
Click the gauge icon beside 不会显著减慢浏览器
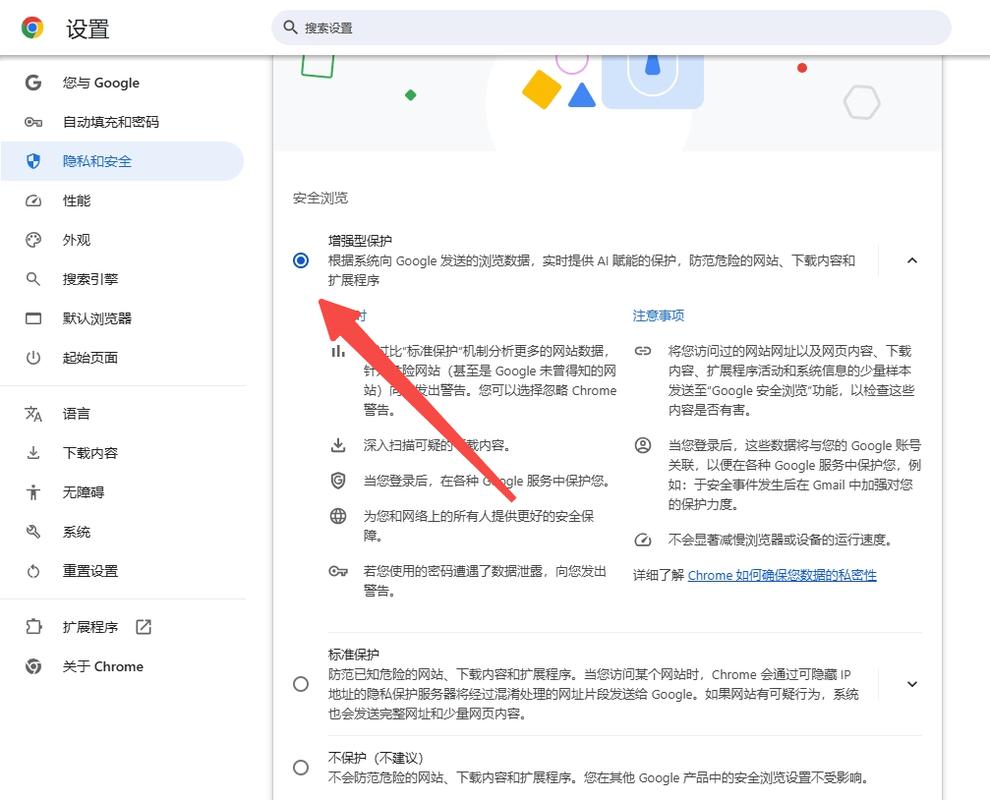coord(643,539)
